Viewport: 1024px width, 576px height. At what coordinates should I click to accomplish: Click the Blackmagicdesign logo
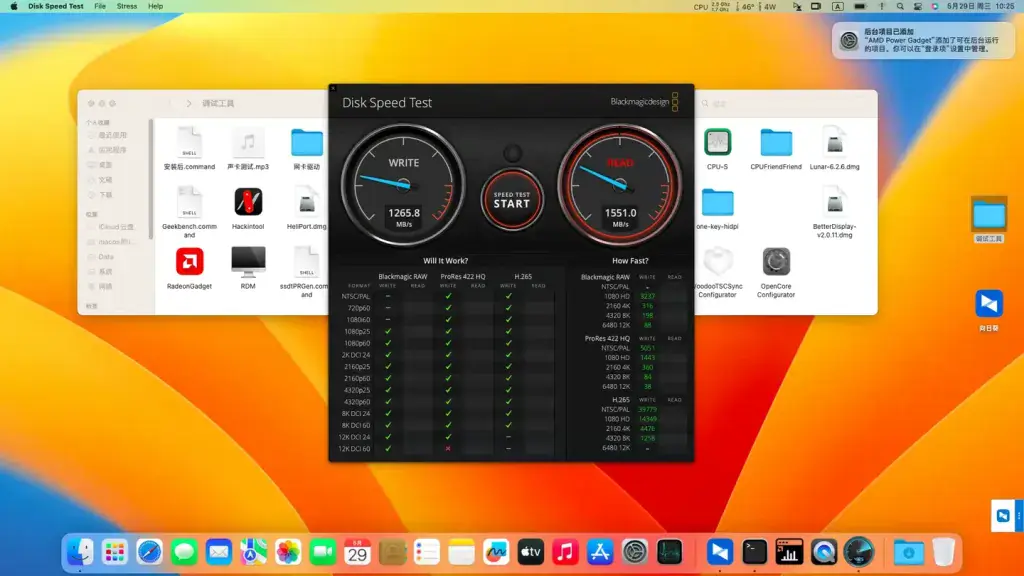645,102
